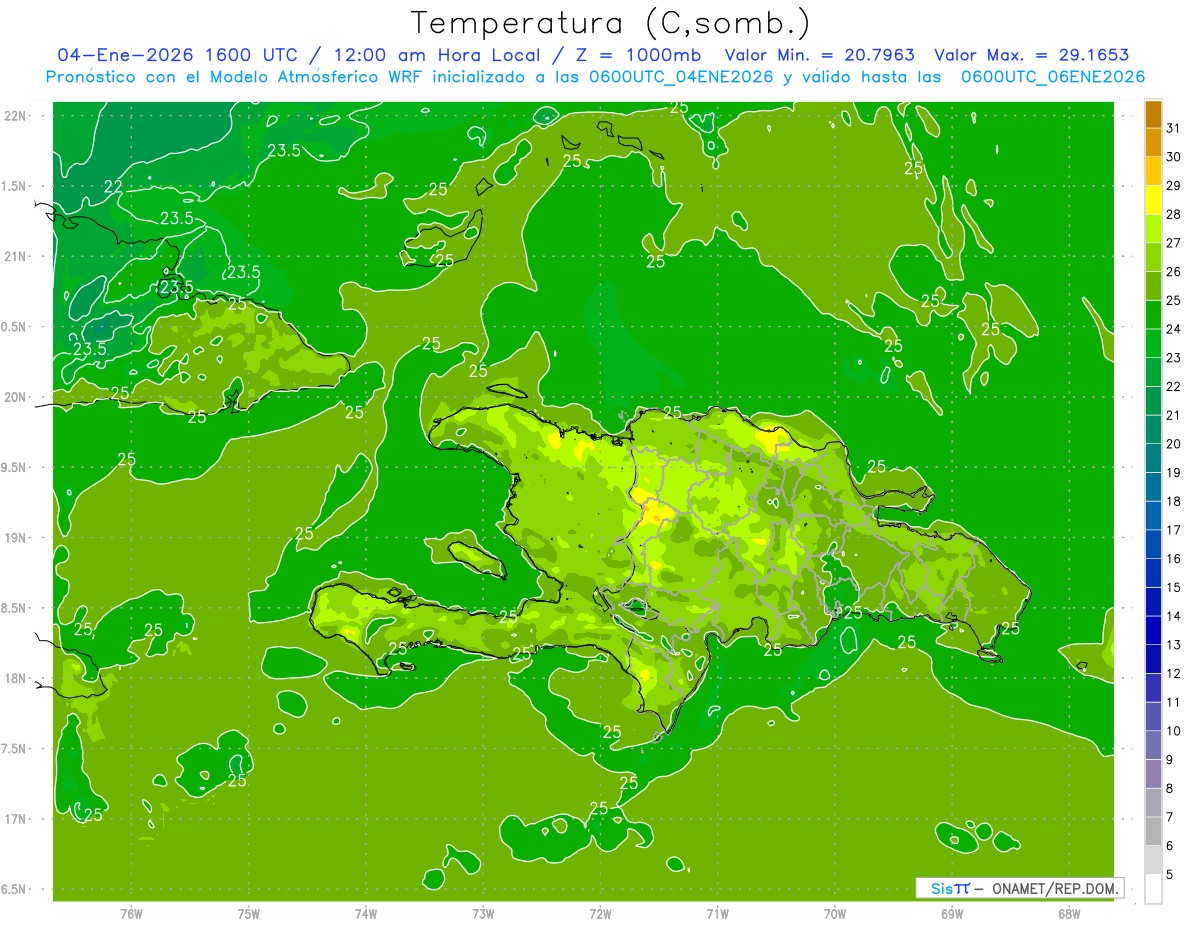Click the "15" legend scale label
This screenshot has height=927, width=1200.
(x=1174, y=588)
